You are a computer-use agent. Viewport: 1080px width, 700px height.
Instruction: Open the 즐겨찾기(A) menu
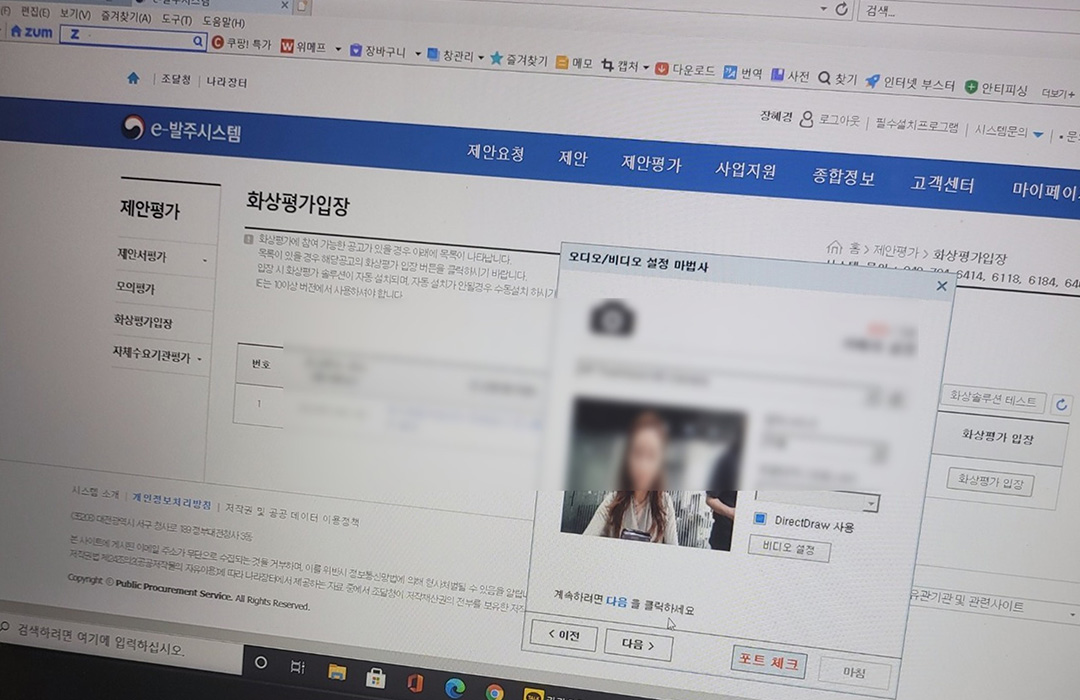[126, 17]
